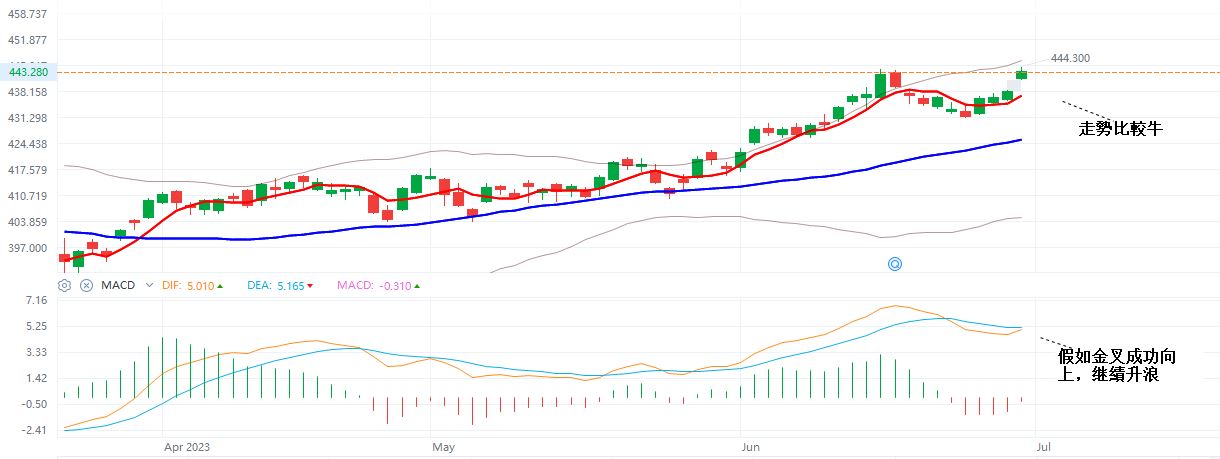Image resolution: width=1220 pixels, height=459 pixels.
Task: Click the 397.000 price axis label
Action: pos(28,248)
